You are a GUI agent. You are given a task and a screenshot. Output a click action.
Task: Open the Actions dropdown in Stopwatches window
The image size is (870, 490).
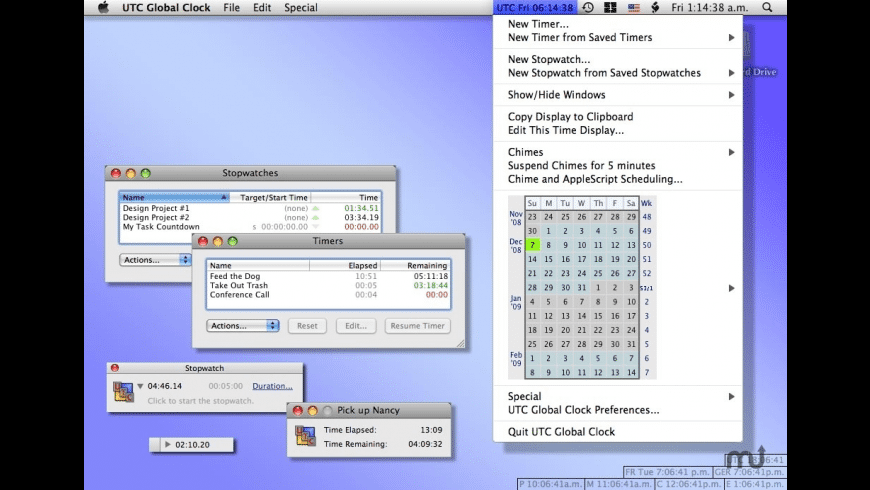[155, 259]
